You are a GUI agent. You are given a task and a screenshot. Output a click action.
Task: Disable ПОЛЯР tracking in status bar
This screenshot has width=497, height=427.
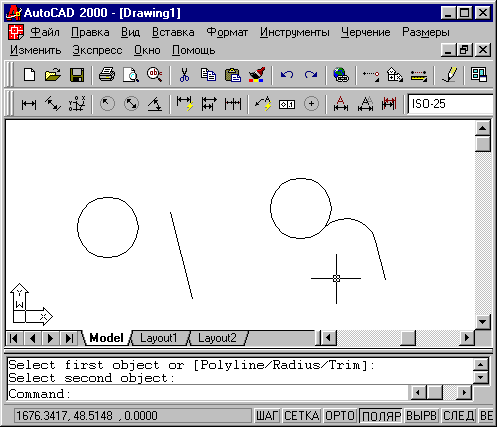381,416
